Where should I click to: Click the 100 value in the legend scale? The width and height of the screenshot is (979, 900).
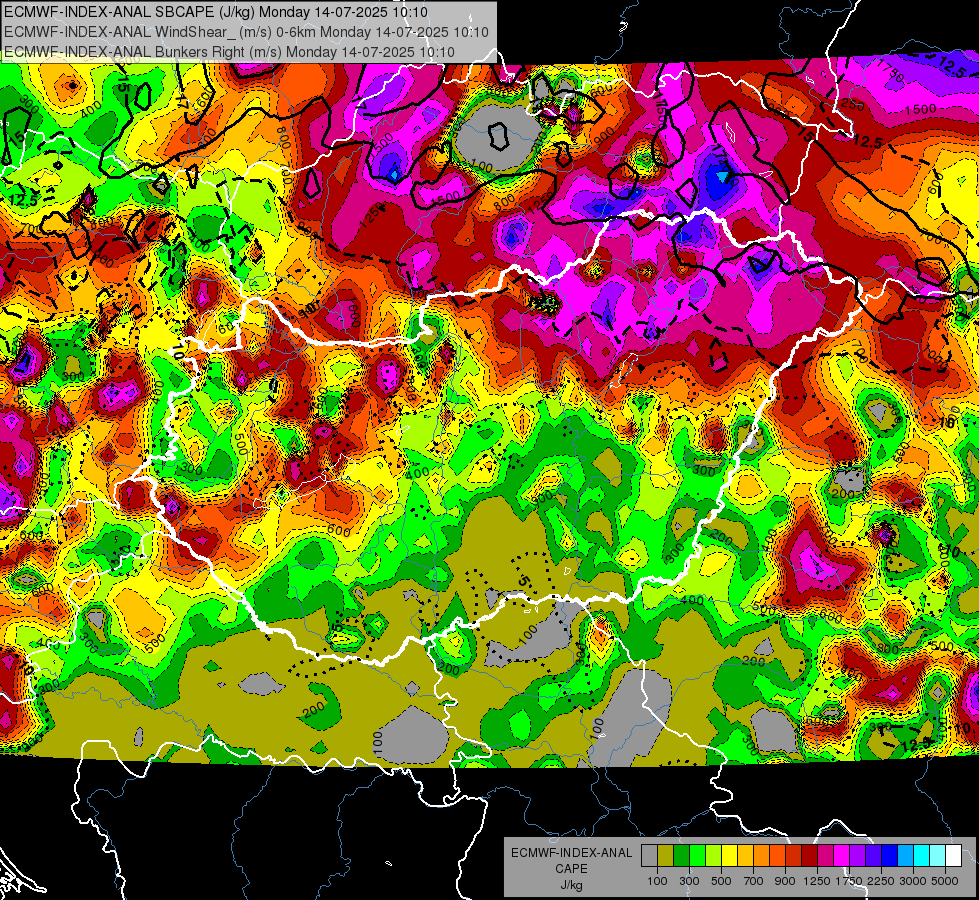(x=657, y=881)
